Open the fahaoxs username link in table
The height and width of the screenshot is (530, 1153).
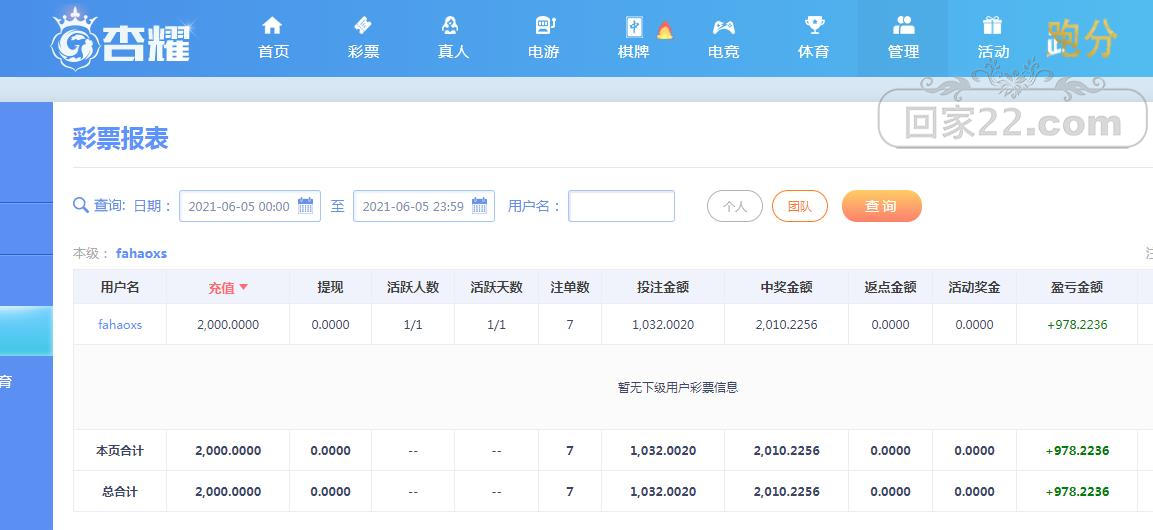click(x=120, y=324)
